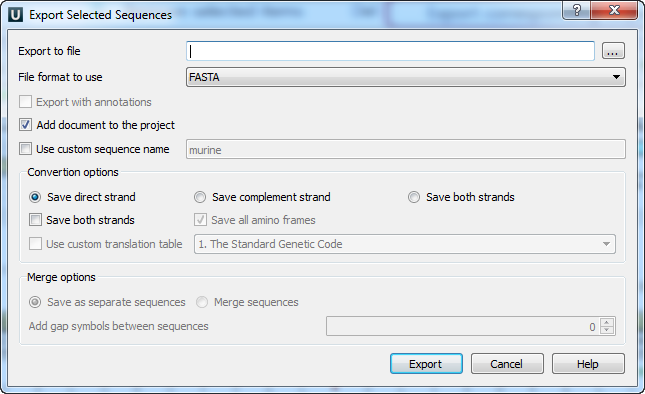645x394 pixels.
Task: Click the Export button
Action: tap(426, 364)
